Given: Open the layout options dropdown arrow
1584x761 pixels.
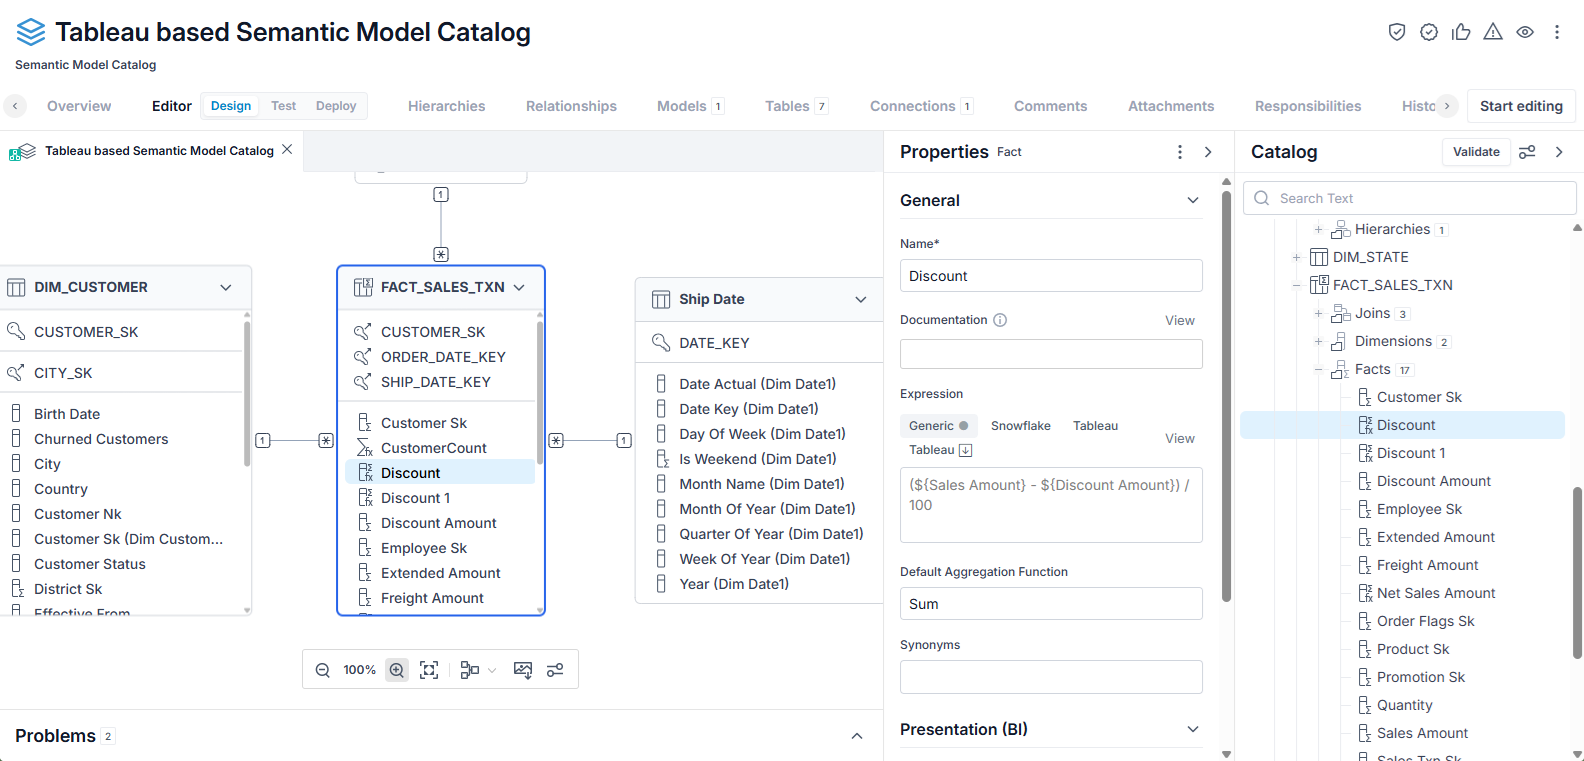Looking at the screenshot, I should coord(492,670).
